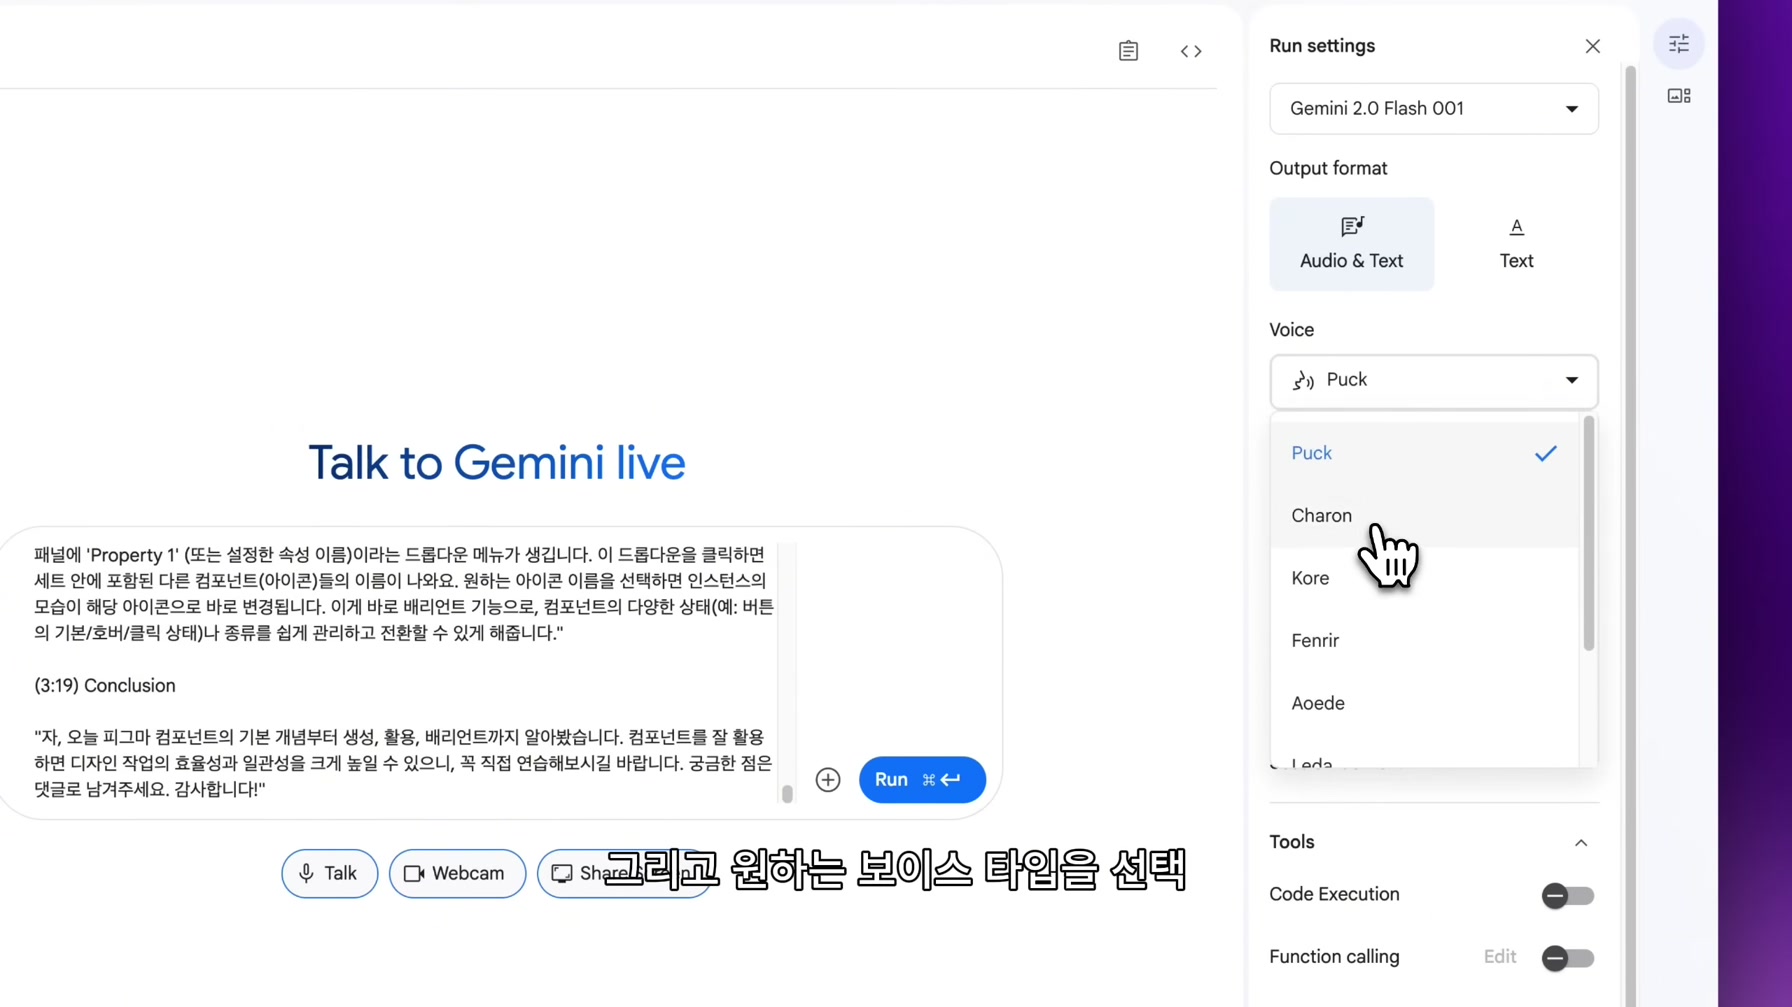Open the Gemini 2.0 Flash 001 model dropdown

point(1433,108)
